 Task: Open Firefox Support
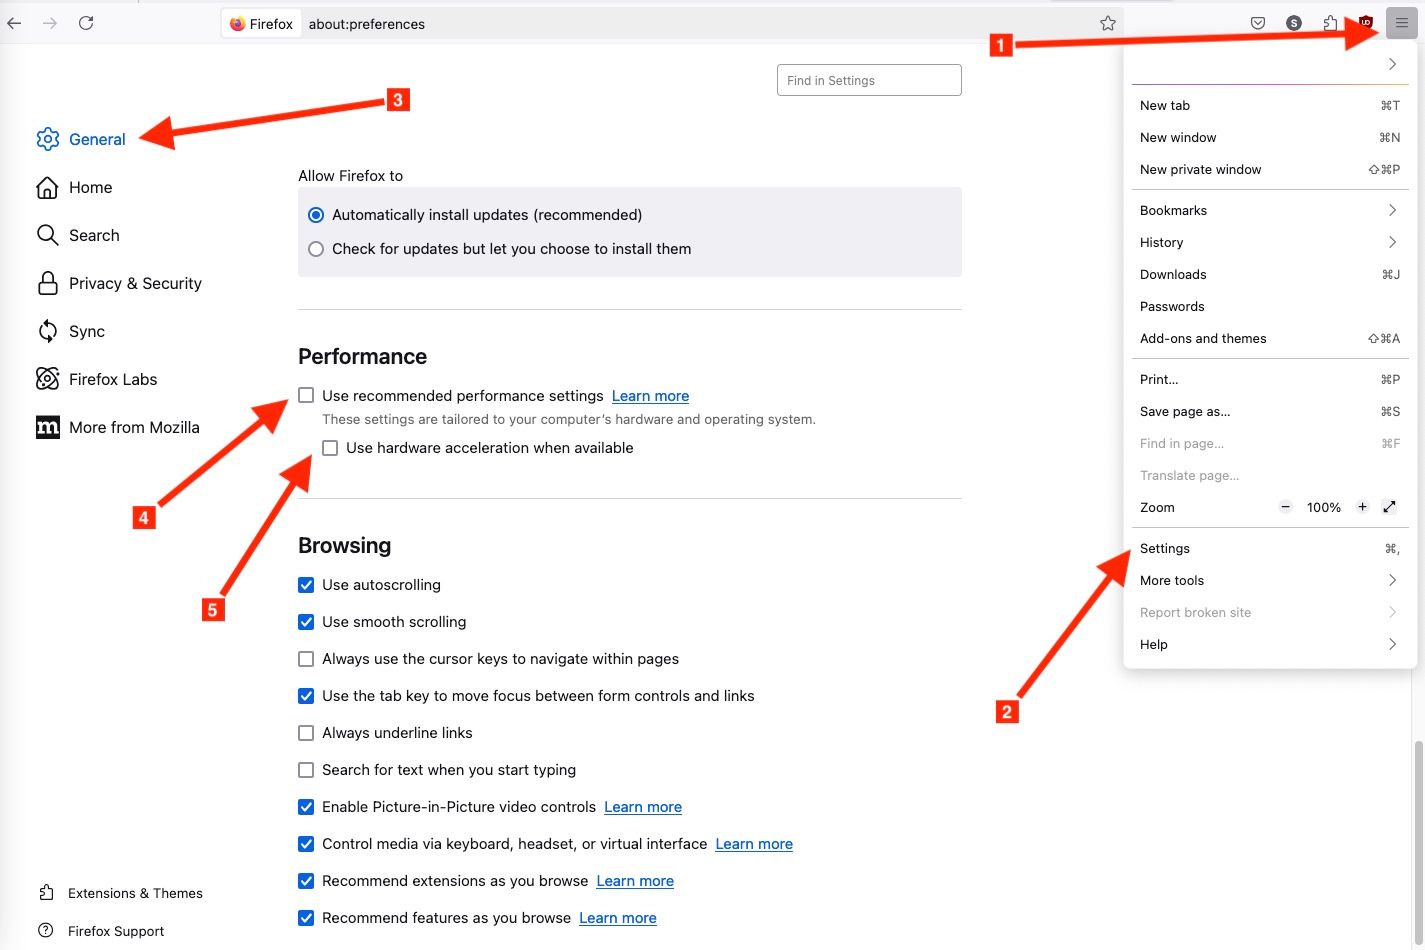[115, 931]
